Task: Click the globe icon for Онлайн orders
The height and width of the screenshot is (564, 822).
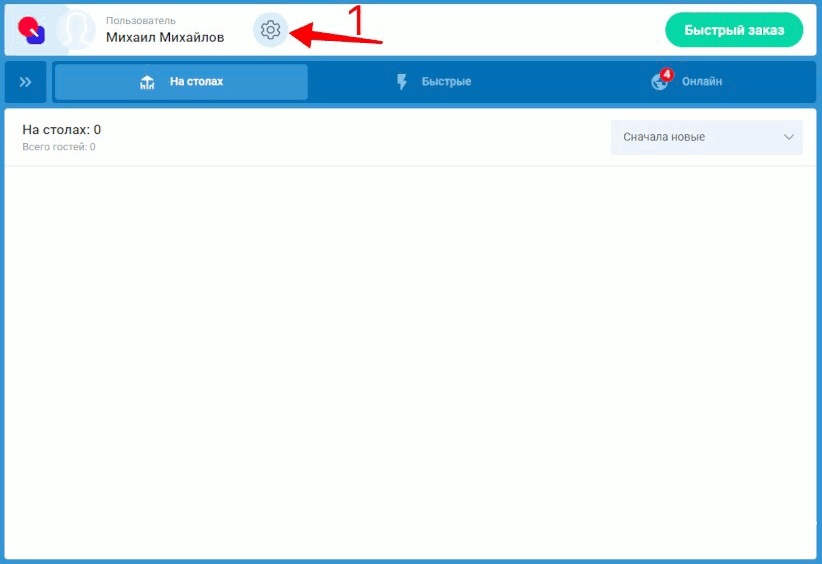Action: (x=659, y=82)
